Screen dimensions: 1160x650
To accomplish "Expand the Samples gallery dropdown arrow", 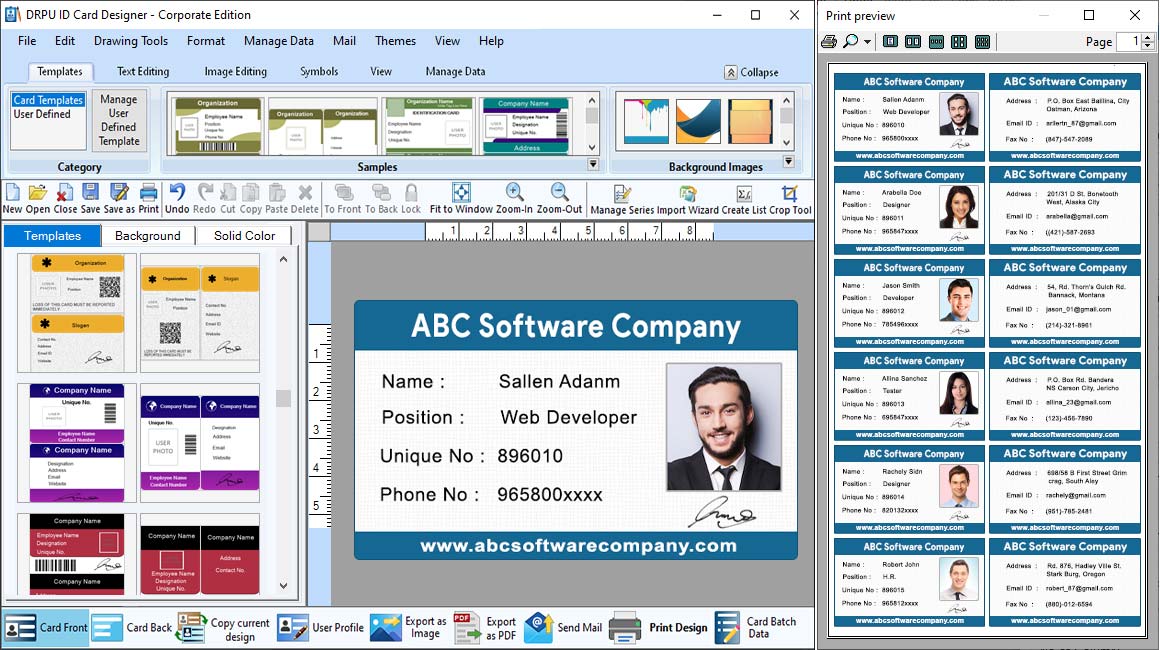I will (x=593, y=164).
